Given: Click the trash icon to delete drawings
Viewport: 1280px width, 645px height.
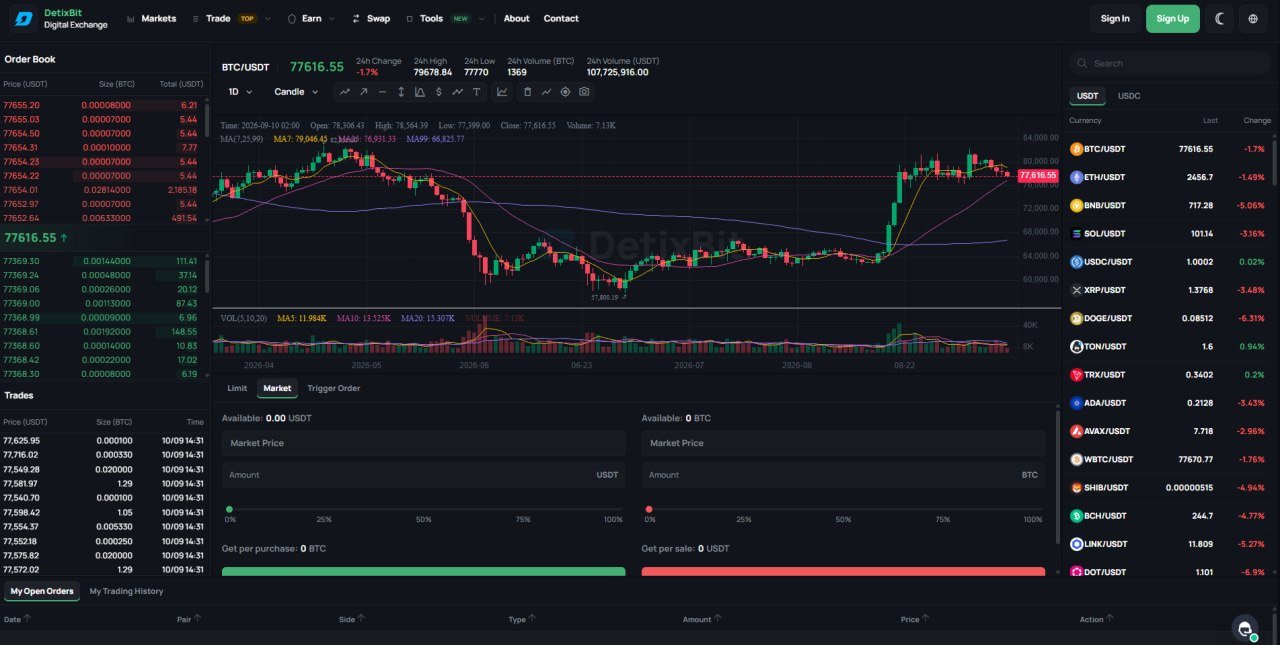Looking at the screenshot, I should pos(527,92).
